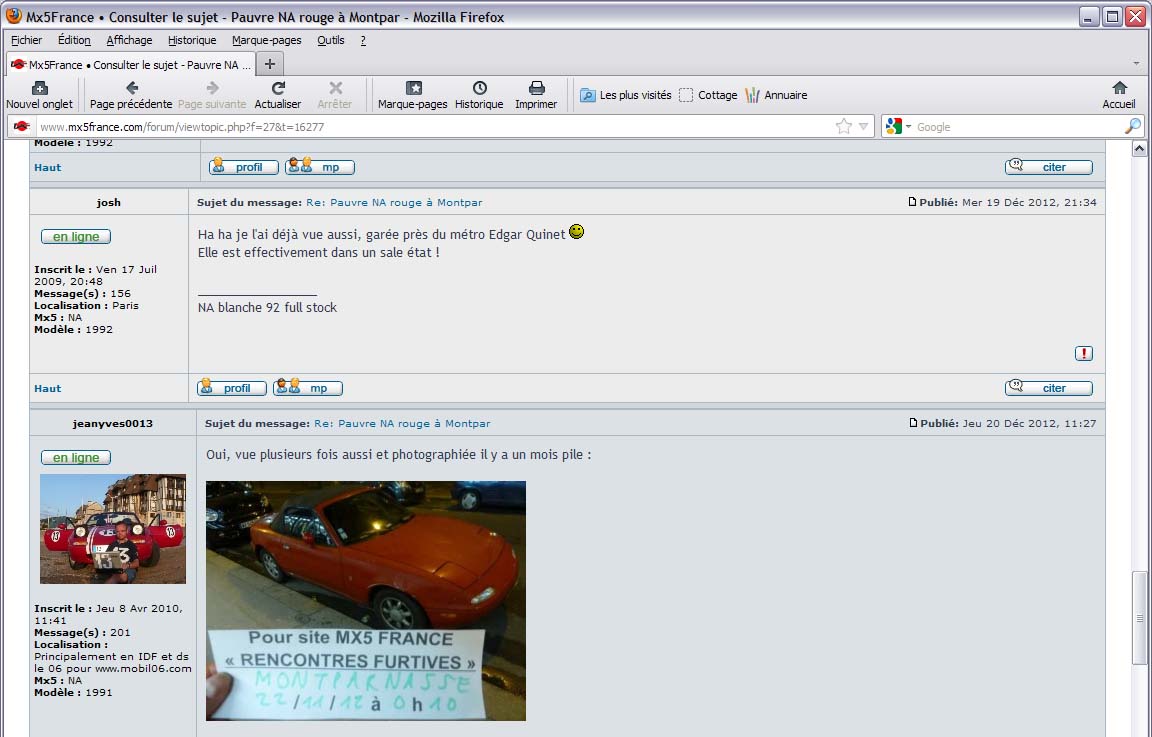
Task: Click the plus icon to open new tab
Action: [270, 64]
